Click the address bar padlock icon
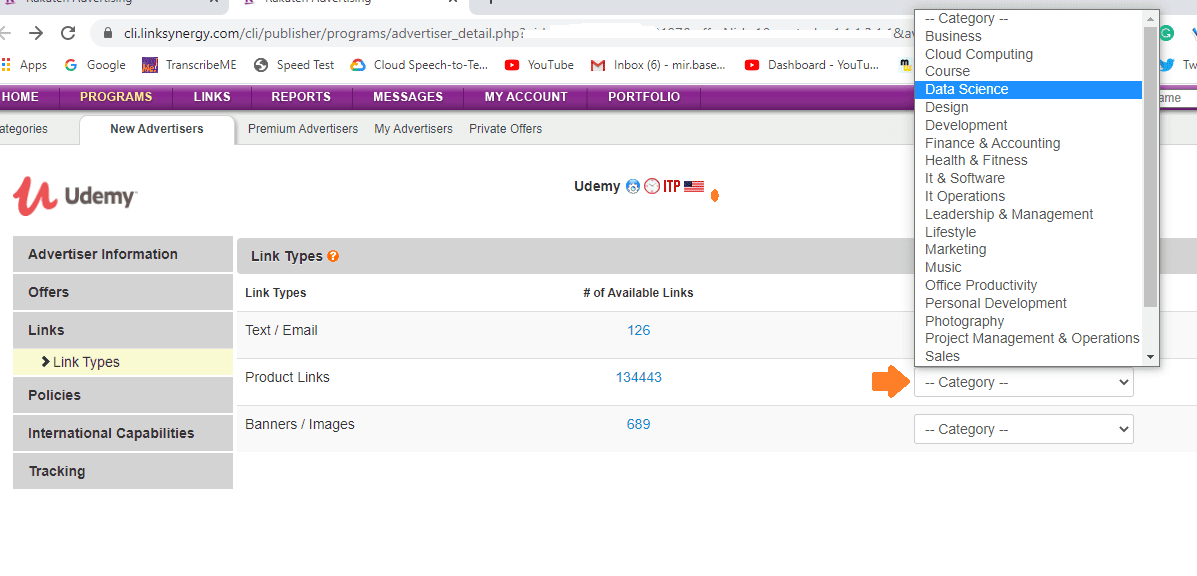1197x576 pixels. click(108, 34)
